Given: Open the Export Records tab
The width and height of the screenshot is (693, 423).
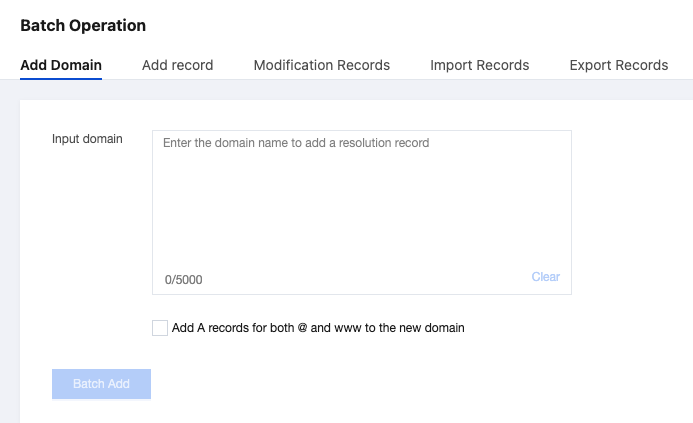Looking at the screenshot, I should [618, 65].
